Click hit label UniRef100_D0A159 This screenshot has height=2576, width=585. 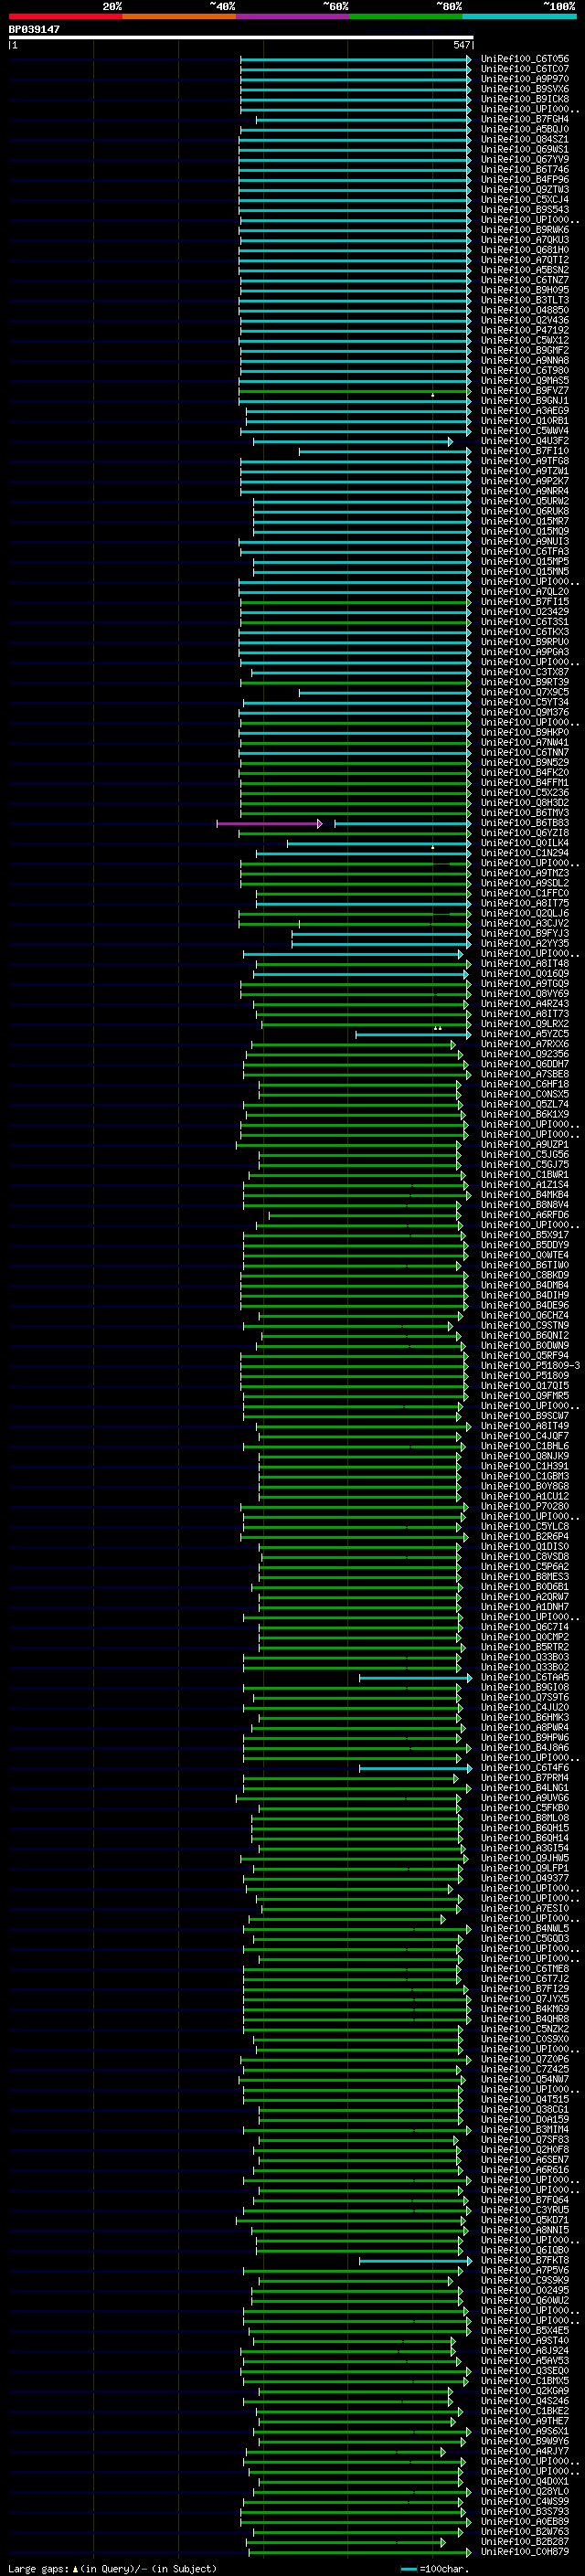coord(524,2119)
